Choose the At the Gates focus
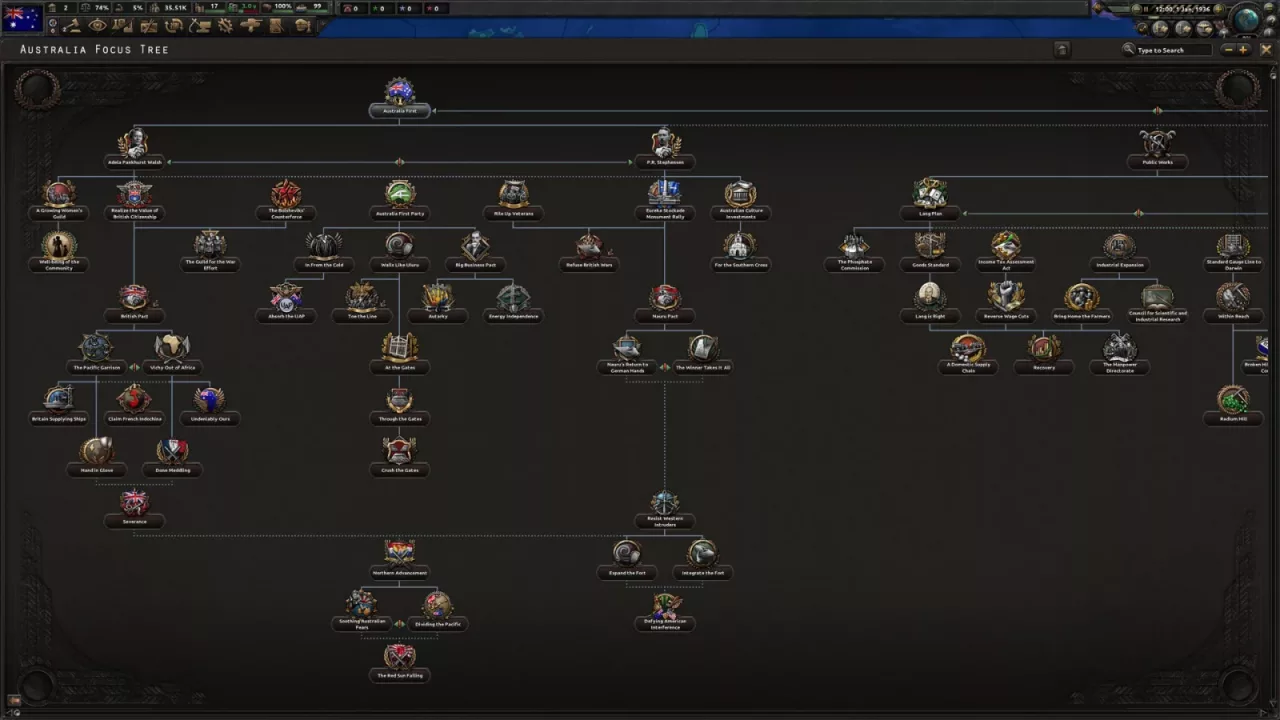 tap(400, 353)
